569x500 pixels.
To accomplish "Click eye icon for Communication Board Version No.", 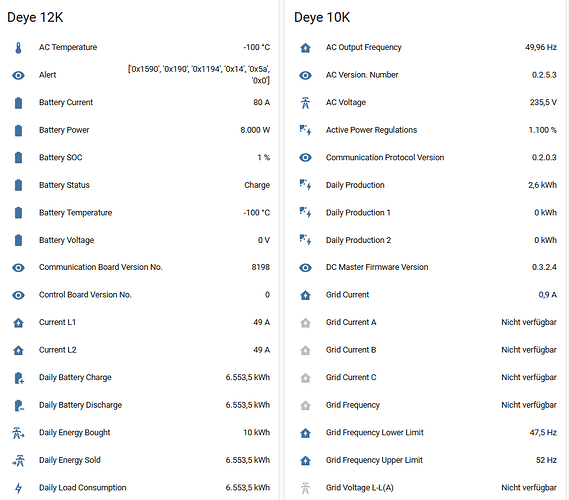I will coord(19,268).
